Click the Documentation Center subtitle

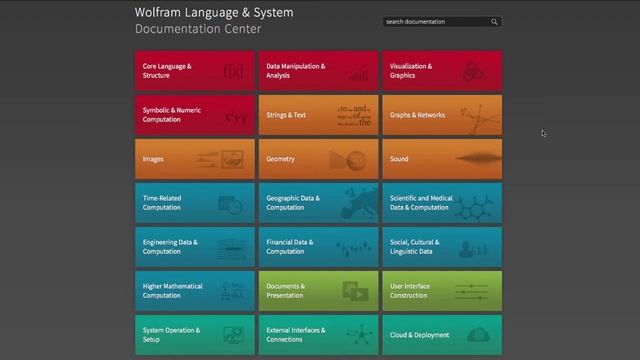(198, 29)
